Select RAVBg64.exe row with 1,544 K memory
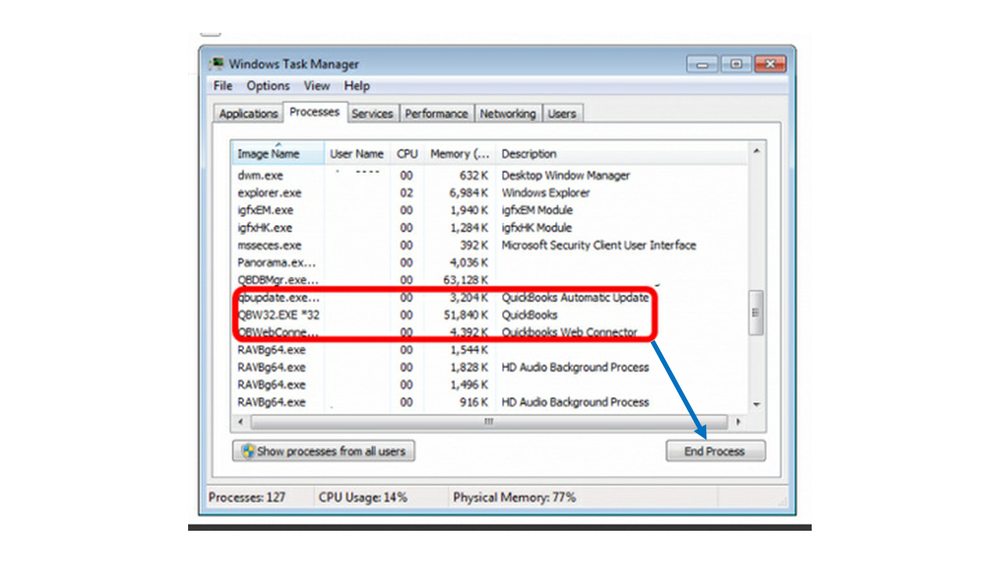The image size is (999, 562). (x=489, y=350)
